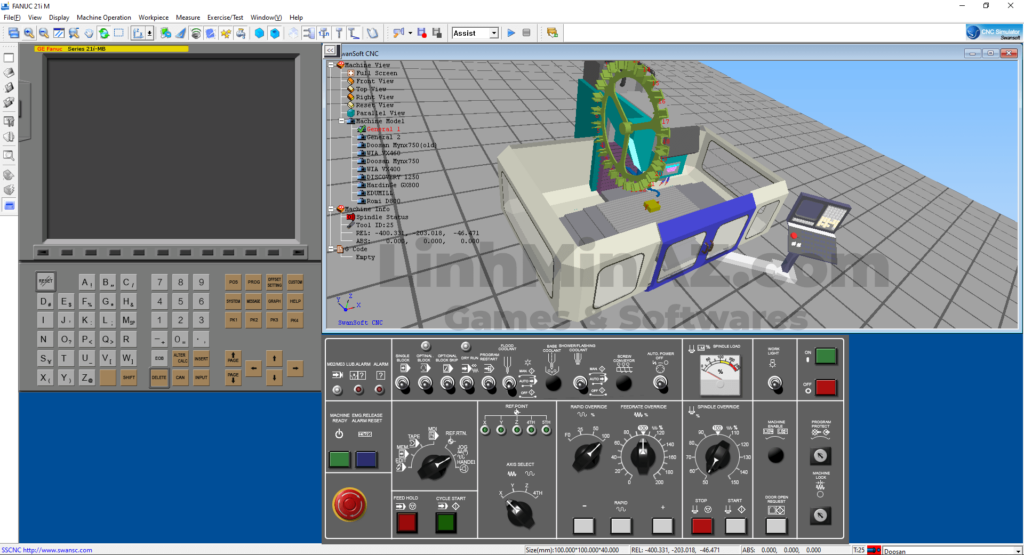Collapse the Machine View tree node

click(331, 65)
